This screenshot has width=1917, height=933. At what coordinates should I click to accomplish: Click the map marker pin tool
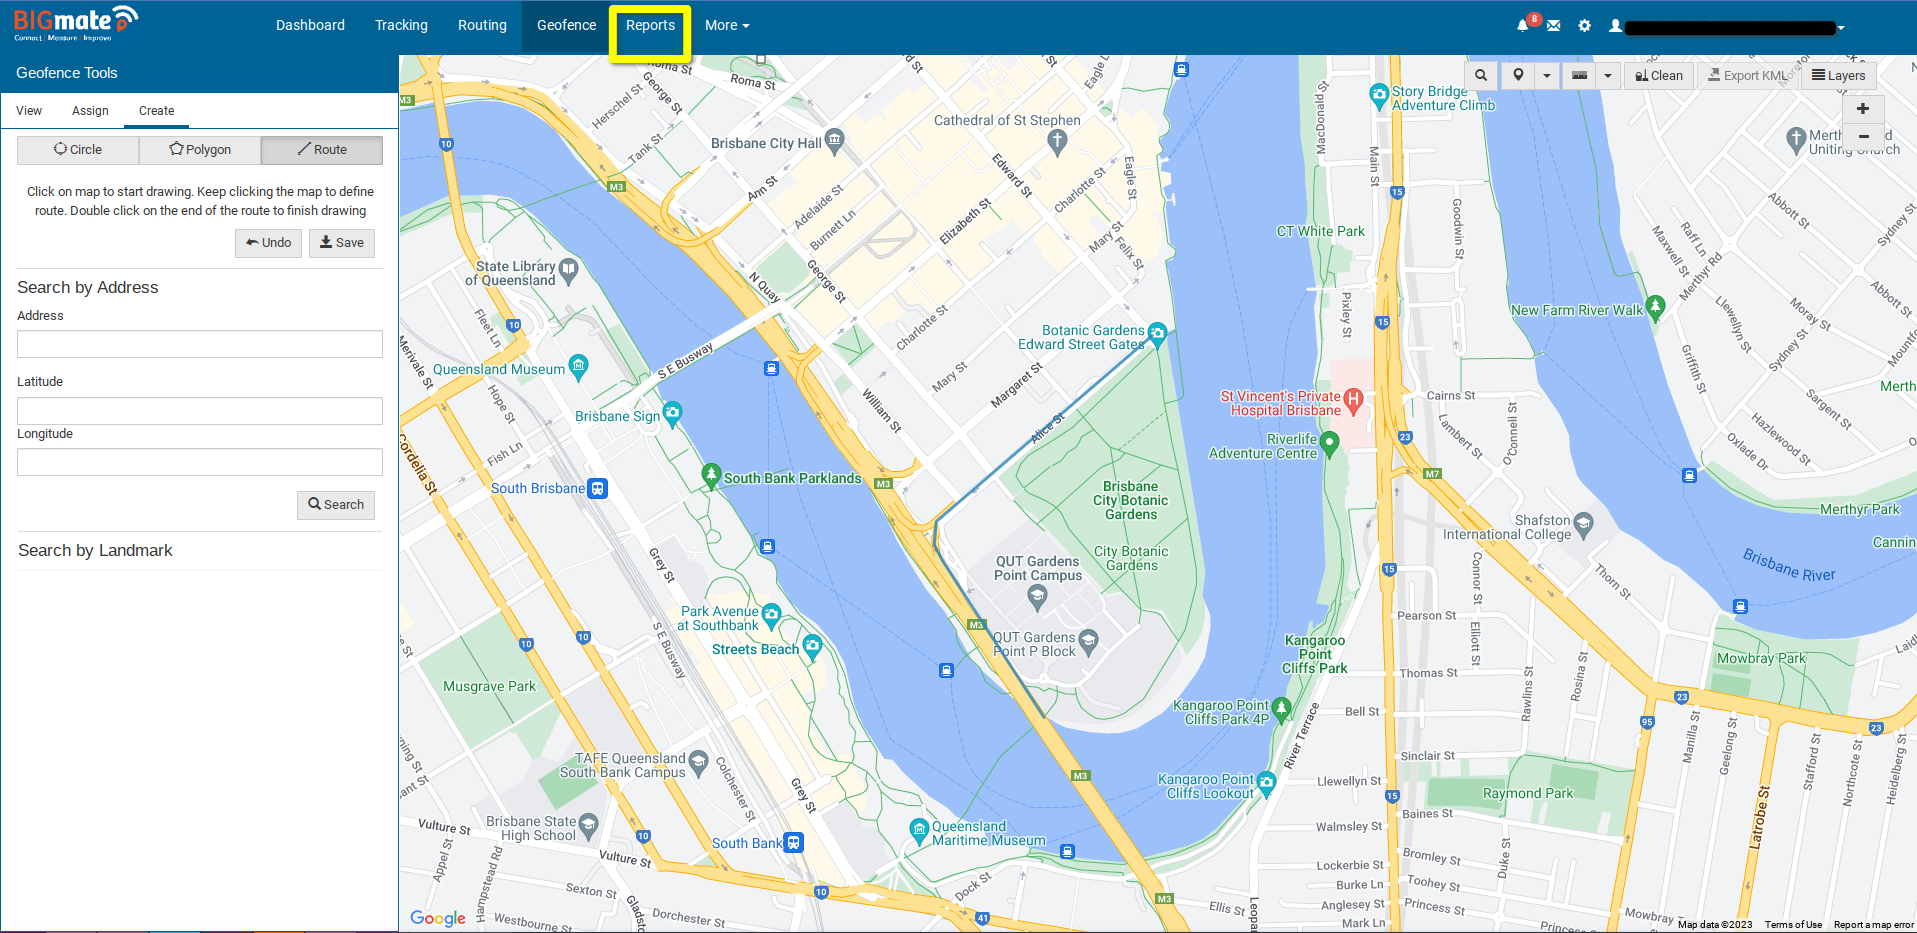click(1518, 75)
